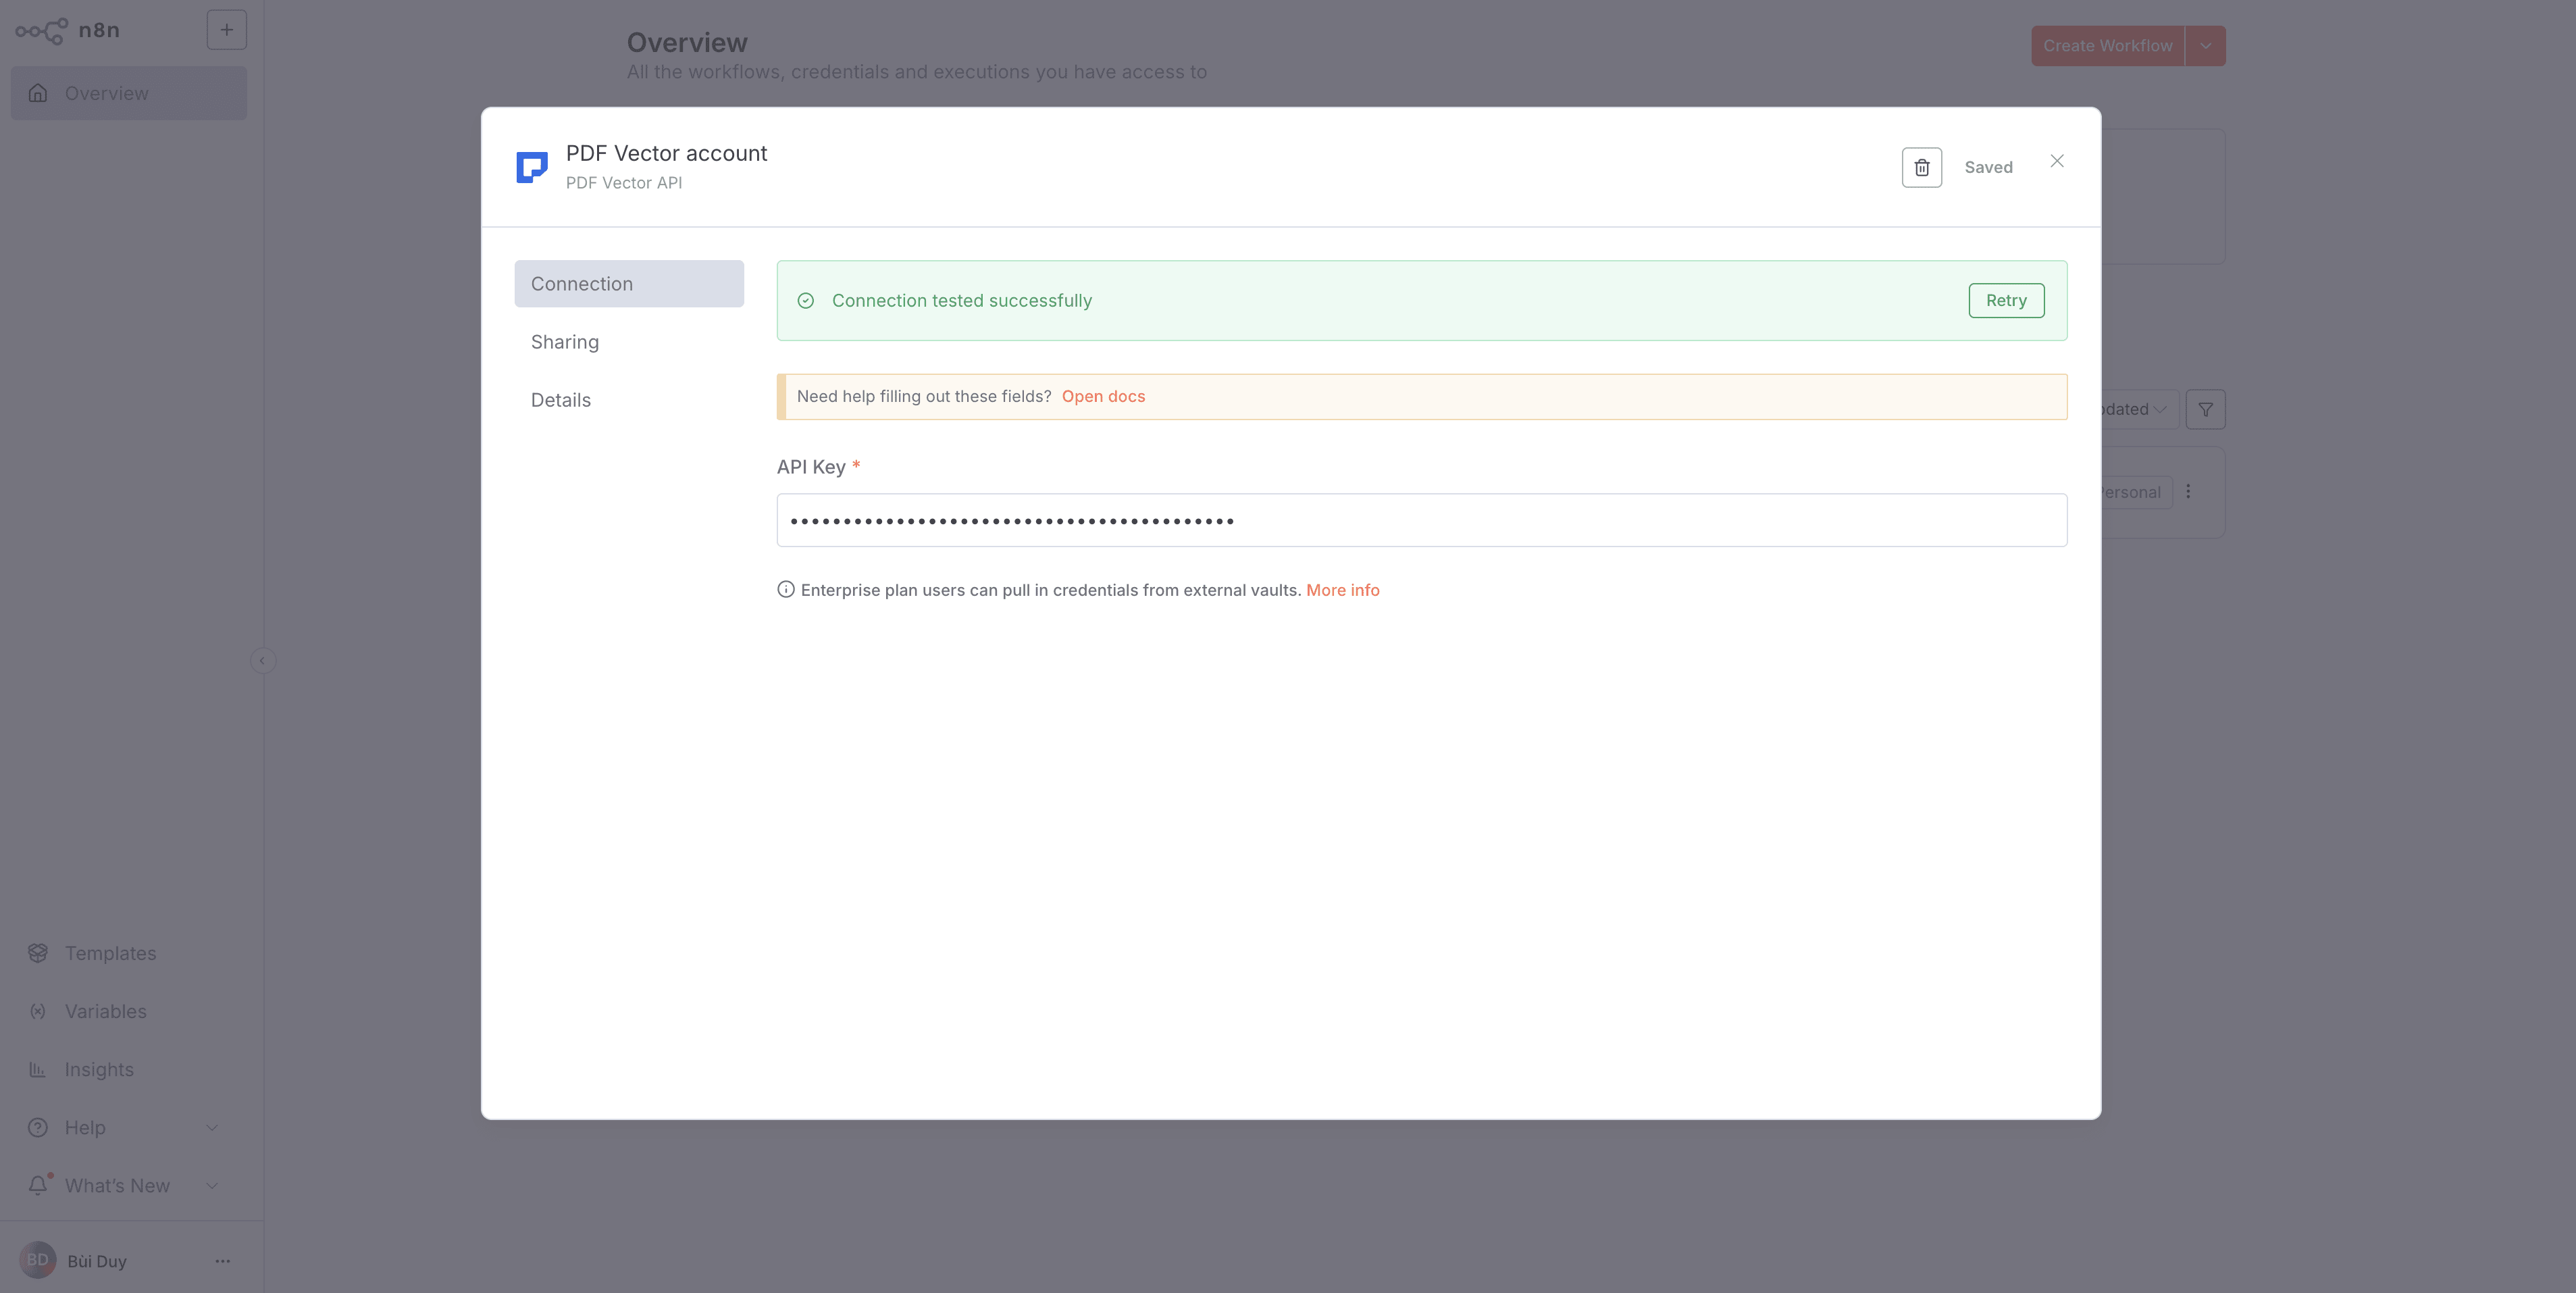Image resolution: width=2576 pixels, height=1293 pixels.
Task: Open docs link for field help
Action: (x=1103, y=396)
